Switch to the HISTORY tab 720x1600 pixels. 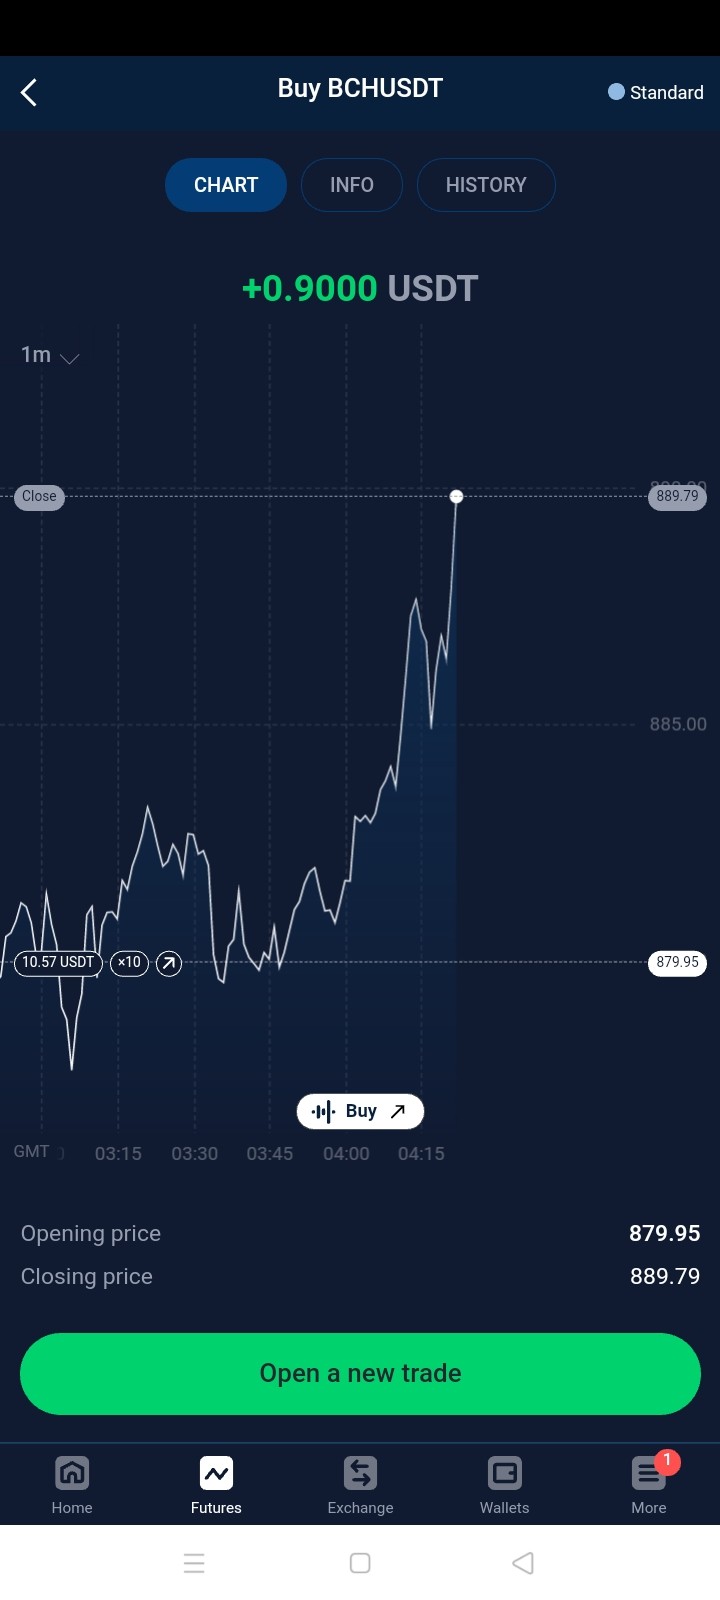coord(486,185)
